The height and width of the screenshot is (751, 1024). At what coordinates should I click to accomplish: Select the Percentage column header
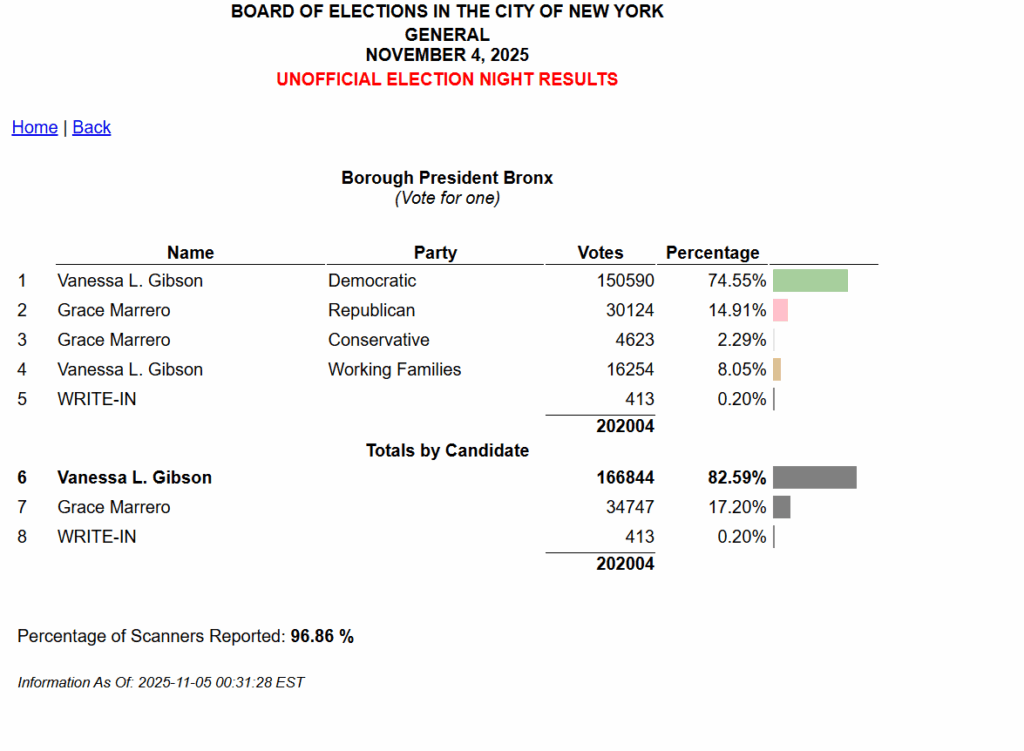[712, 253]
